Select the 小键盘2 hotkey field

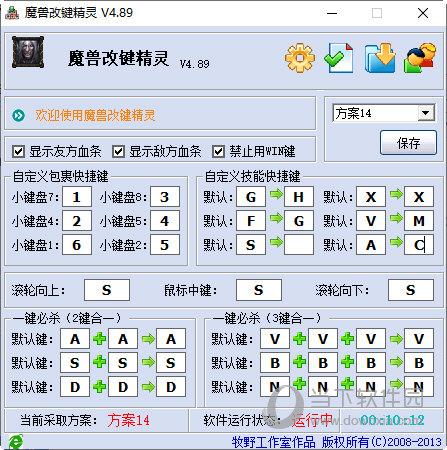coord(165,245)
